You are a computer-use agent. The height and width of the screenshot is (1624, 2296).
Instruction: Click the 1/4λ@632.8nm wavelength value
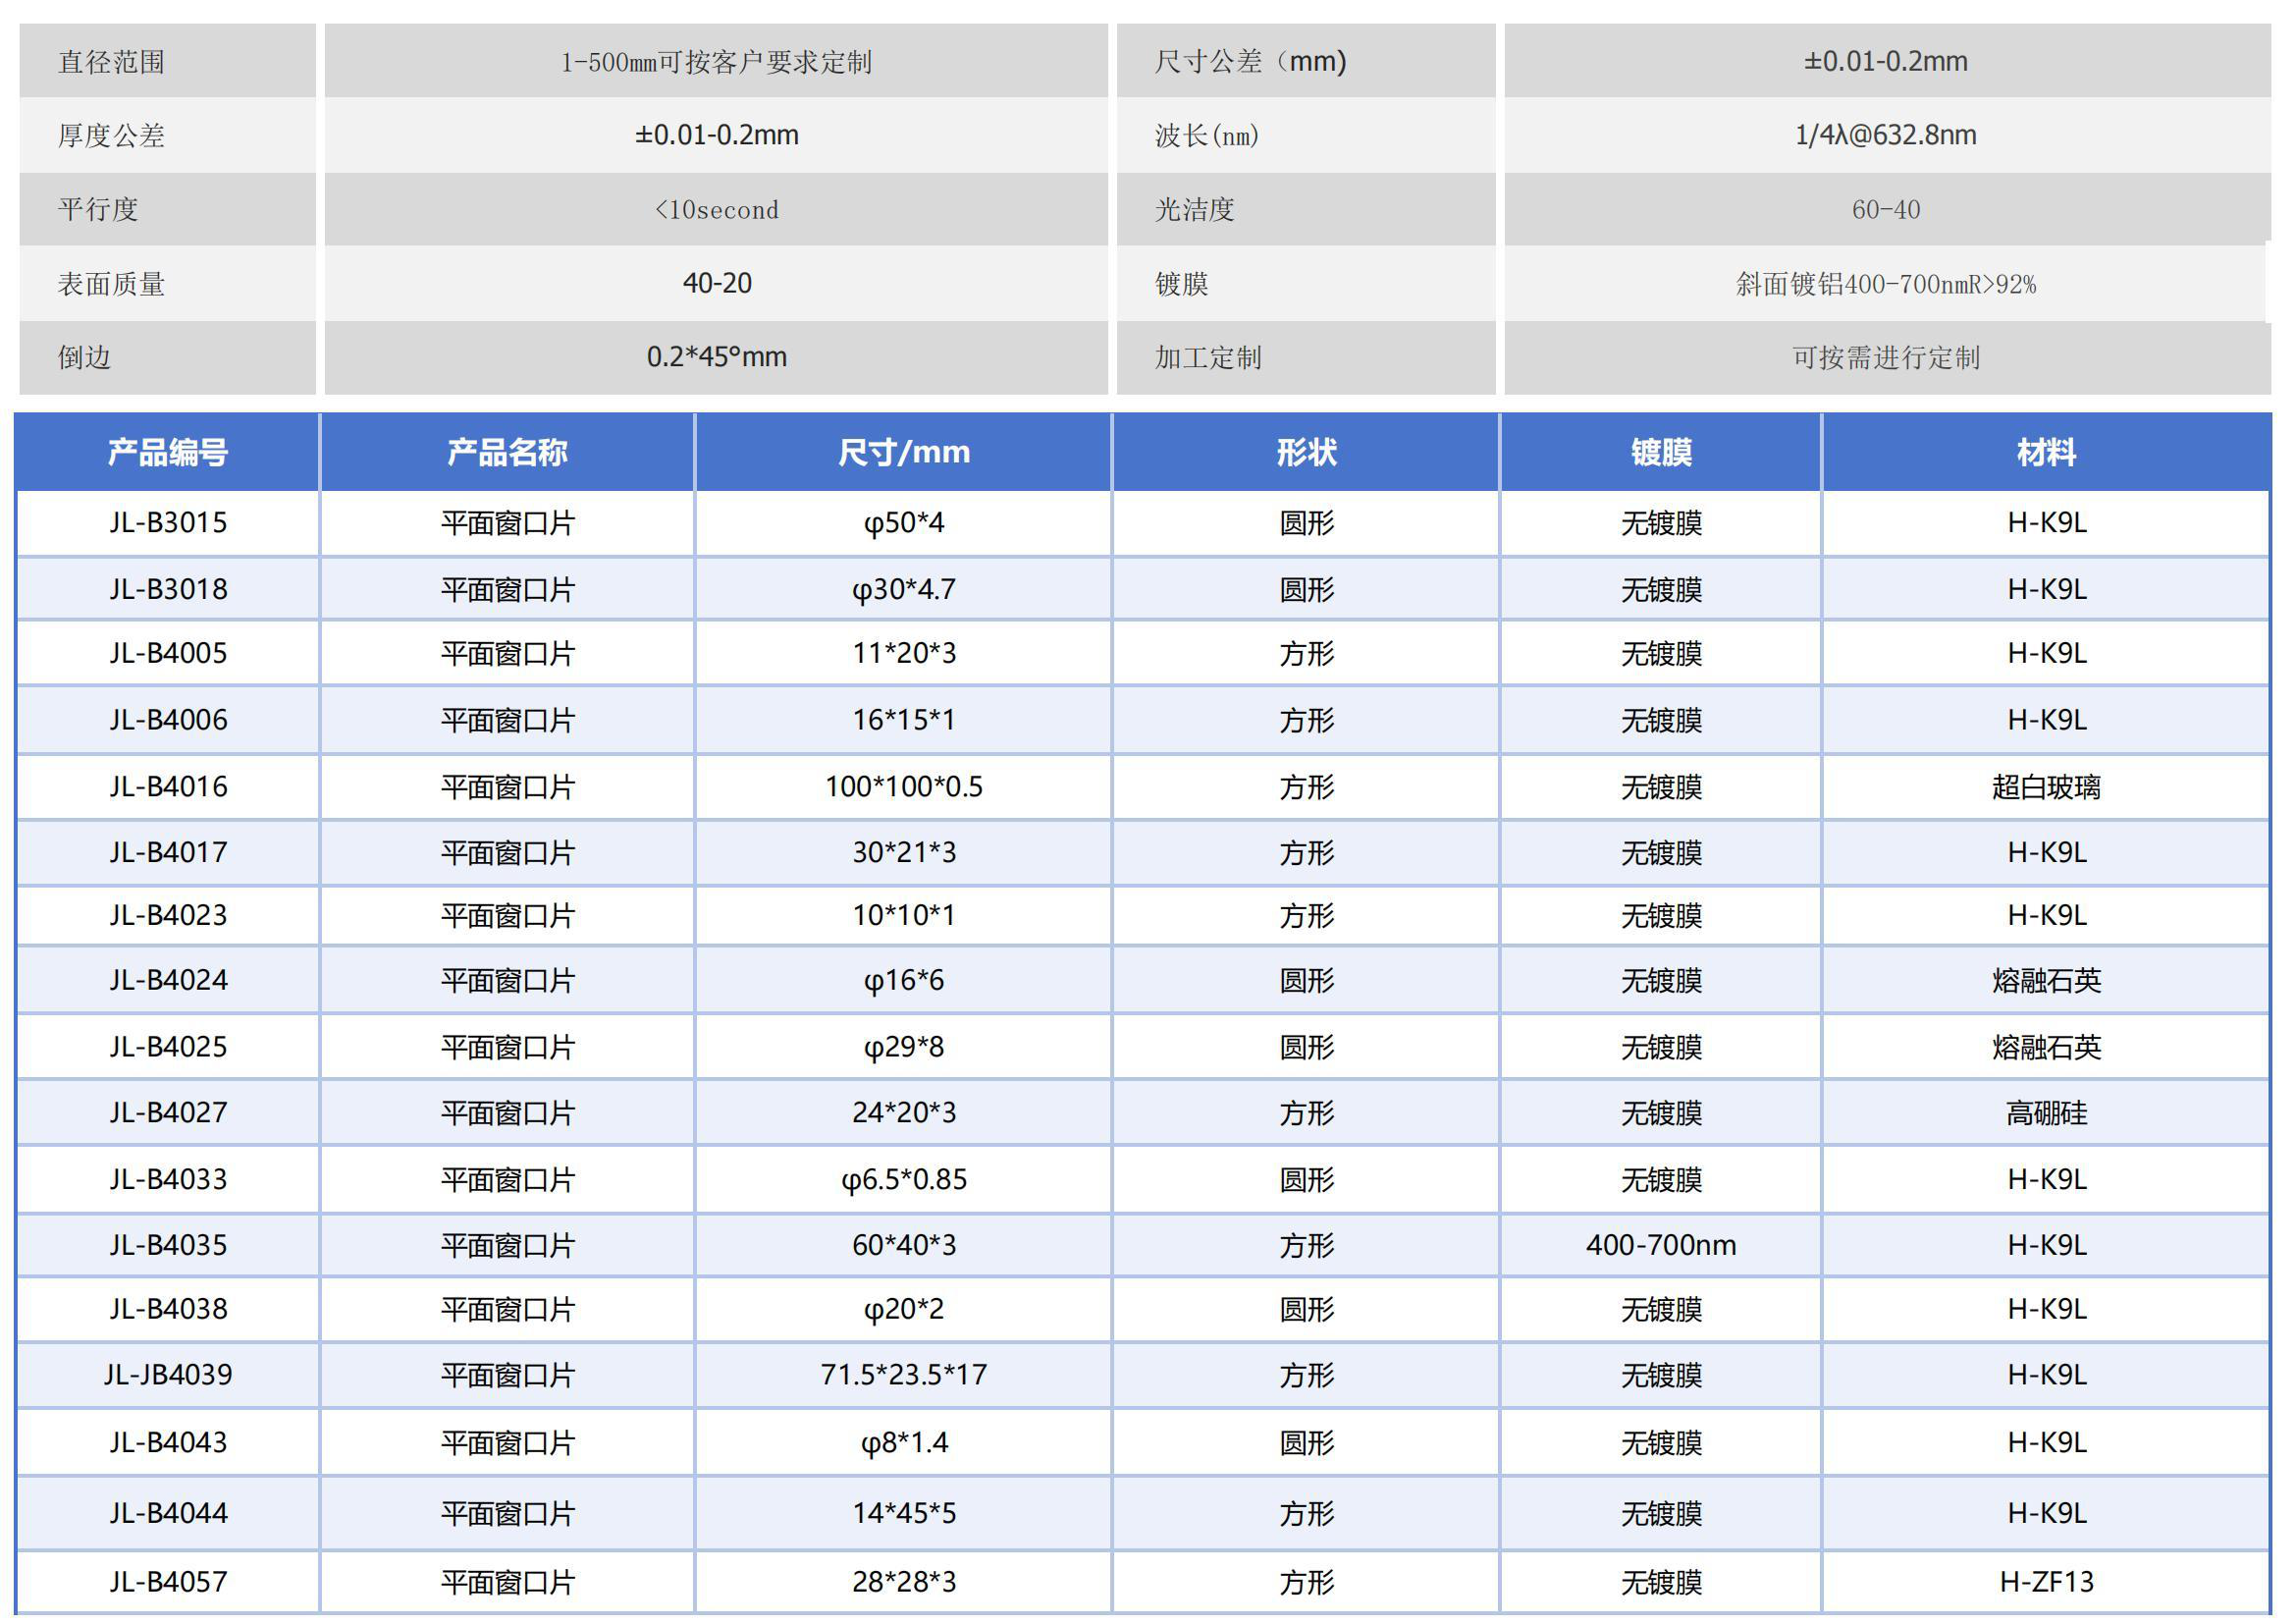1885,135
